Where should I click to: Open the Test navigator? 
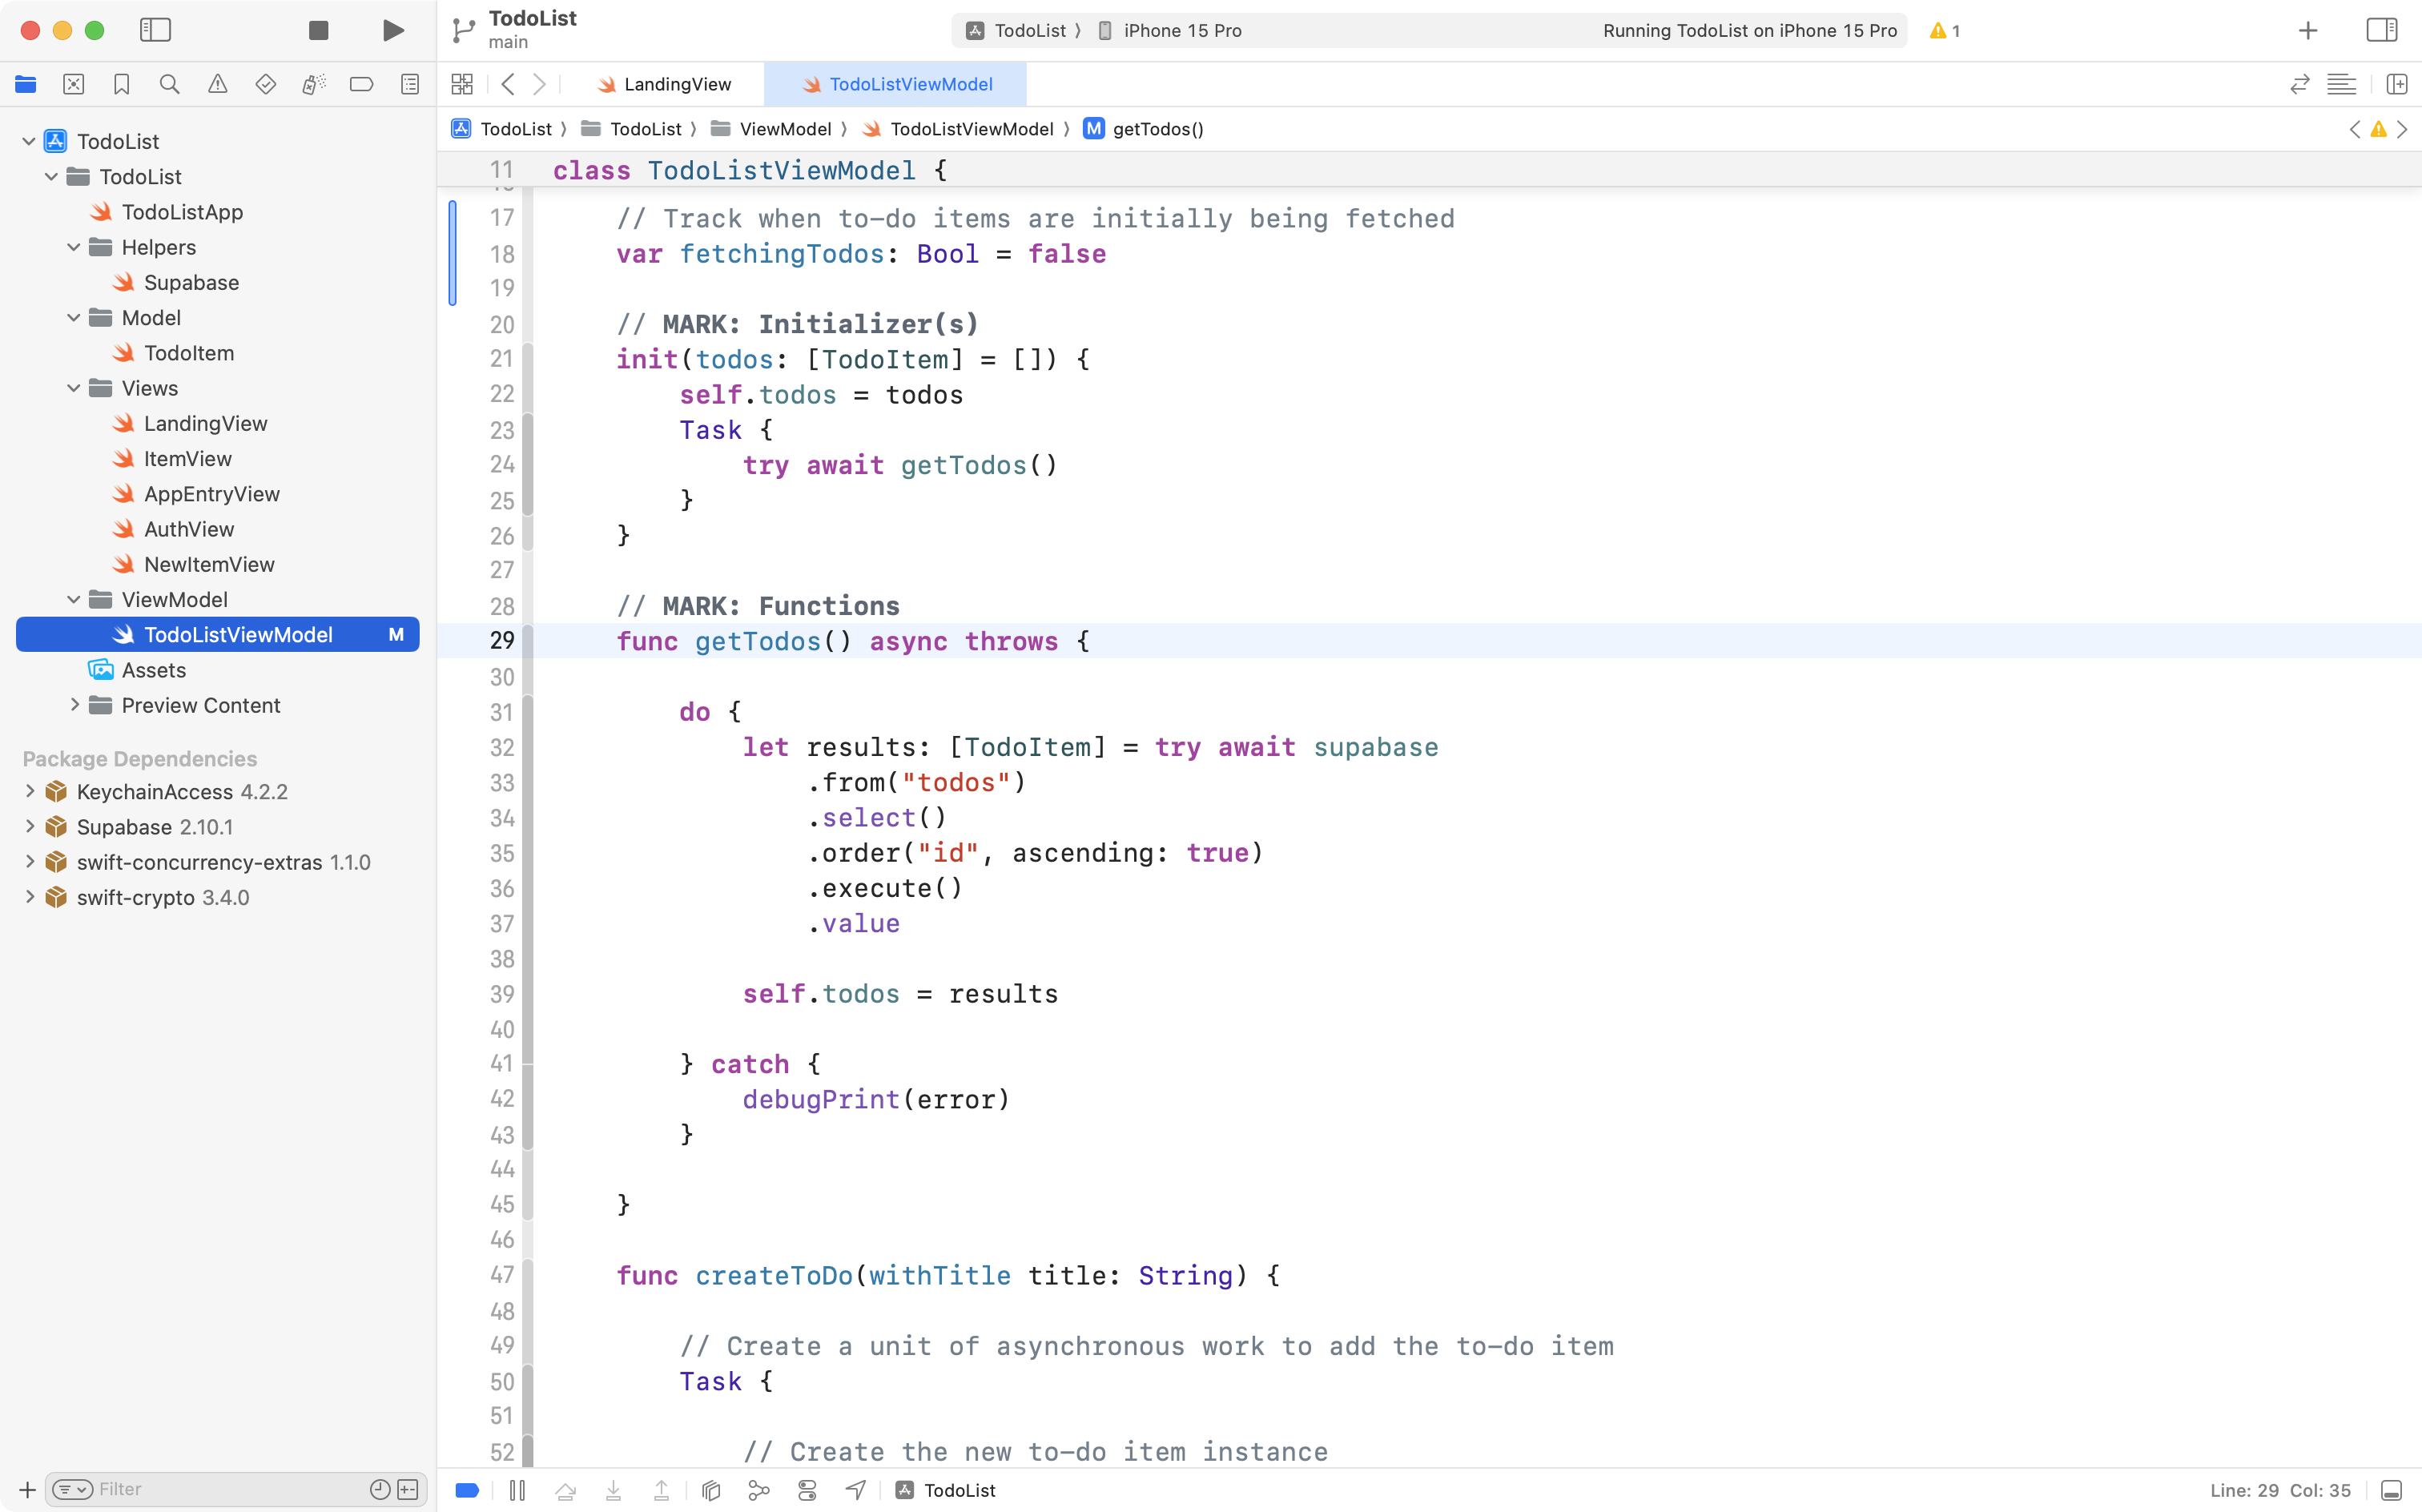click(265, 84)
